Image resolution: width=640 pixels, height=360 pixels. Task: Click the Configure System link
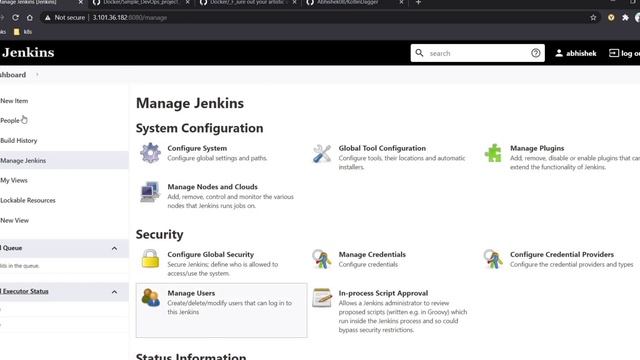(x=197, y=148)
